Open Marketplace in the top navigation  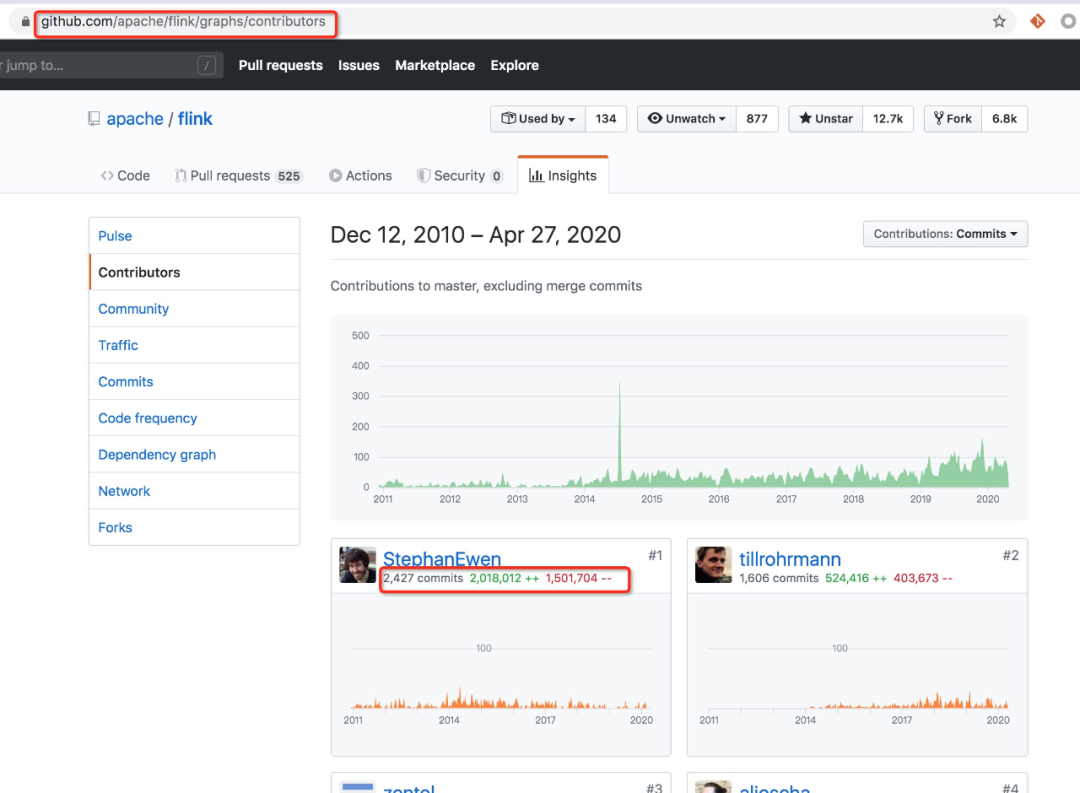pyautogui.click(x=435, y=65)
